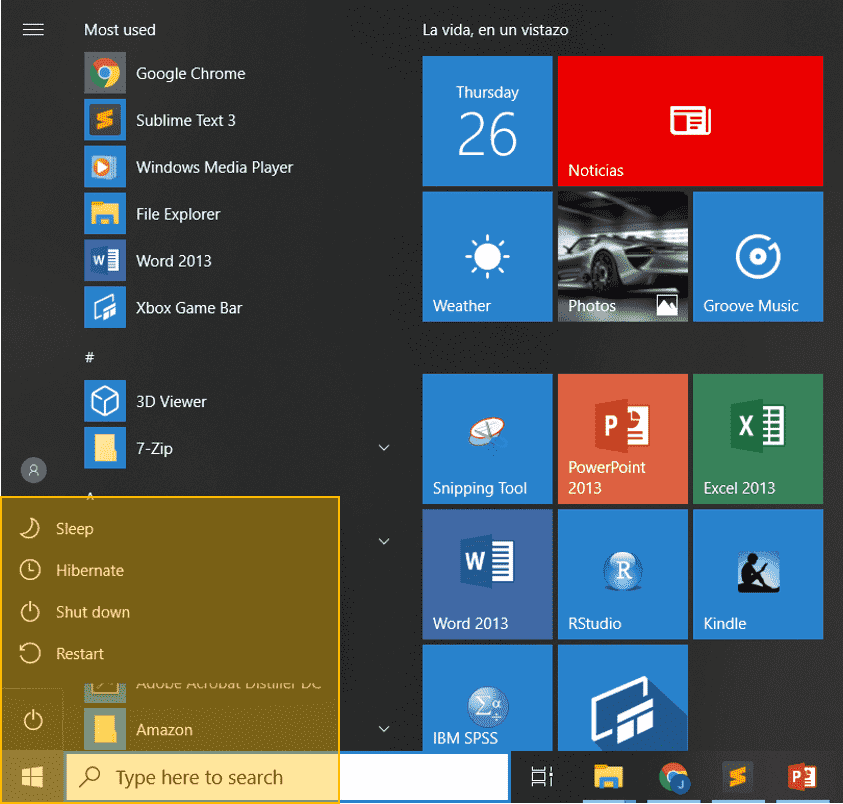Click the Type here to search box
Viewport: 843px width, 804px height.
200,777
